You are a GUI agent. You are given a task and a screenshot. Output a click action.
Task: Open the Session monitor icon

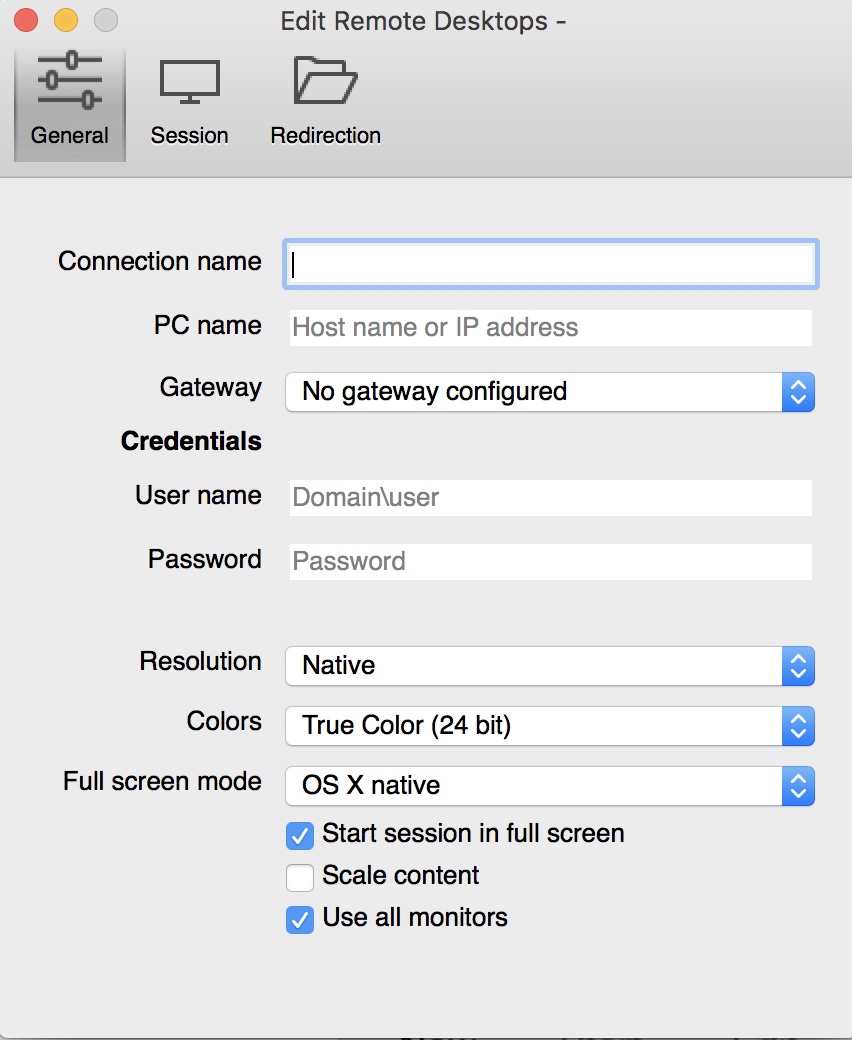pyautogui.click(x=190, y=82)
